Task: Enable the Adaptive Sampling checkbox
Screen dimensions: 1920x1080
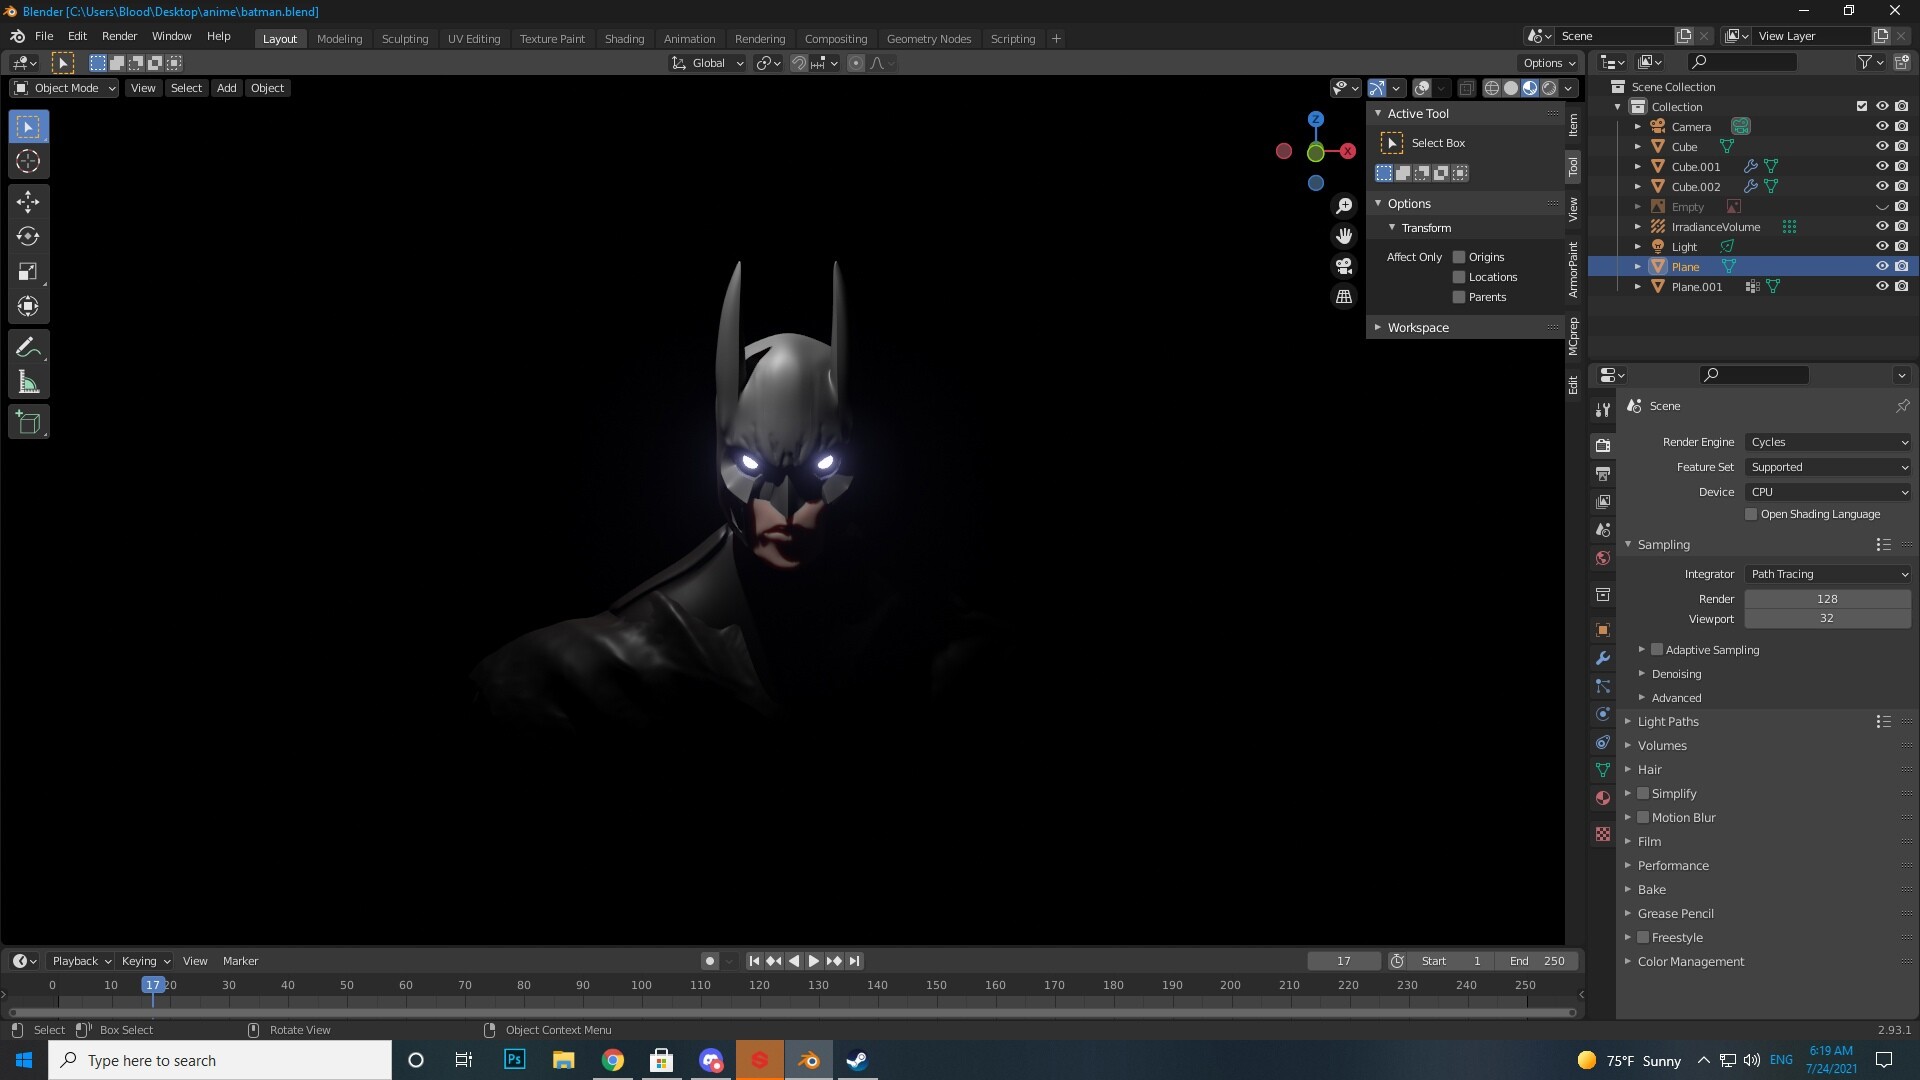Action: click(x=1655, y=649)
